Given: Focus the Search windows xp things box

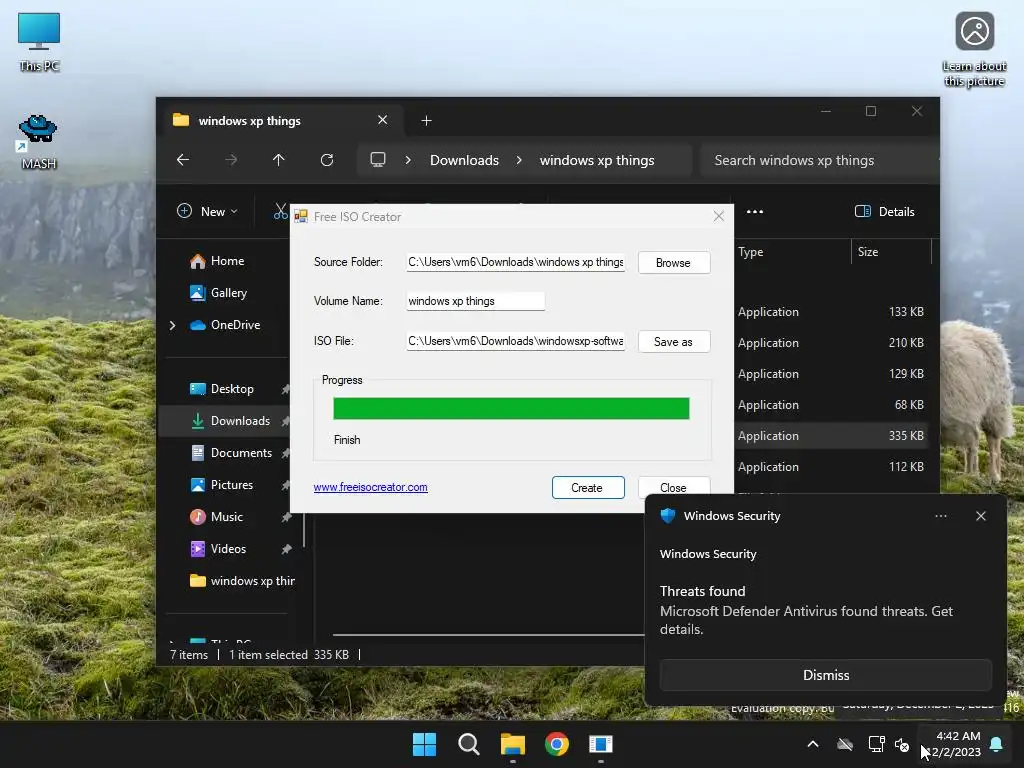Looking at the screenshot, I should (x=820, y=160).
